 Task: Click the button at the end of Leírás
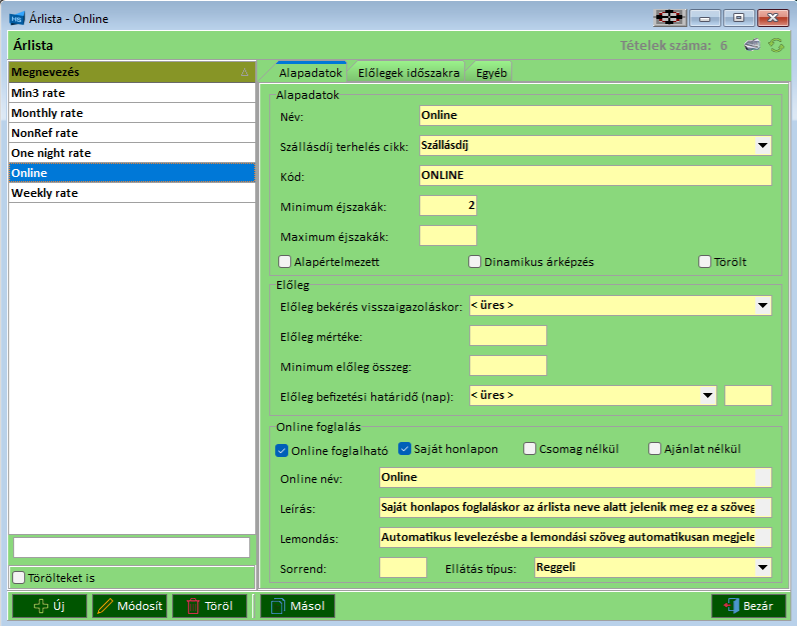click(763, 508)
